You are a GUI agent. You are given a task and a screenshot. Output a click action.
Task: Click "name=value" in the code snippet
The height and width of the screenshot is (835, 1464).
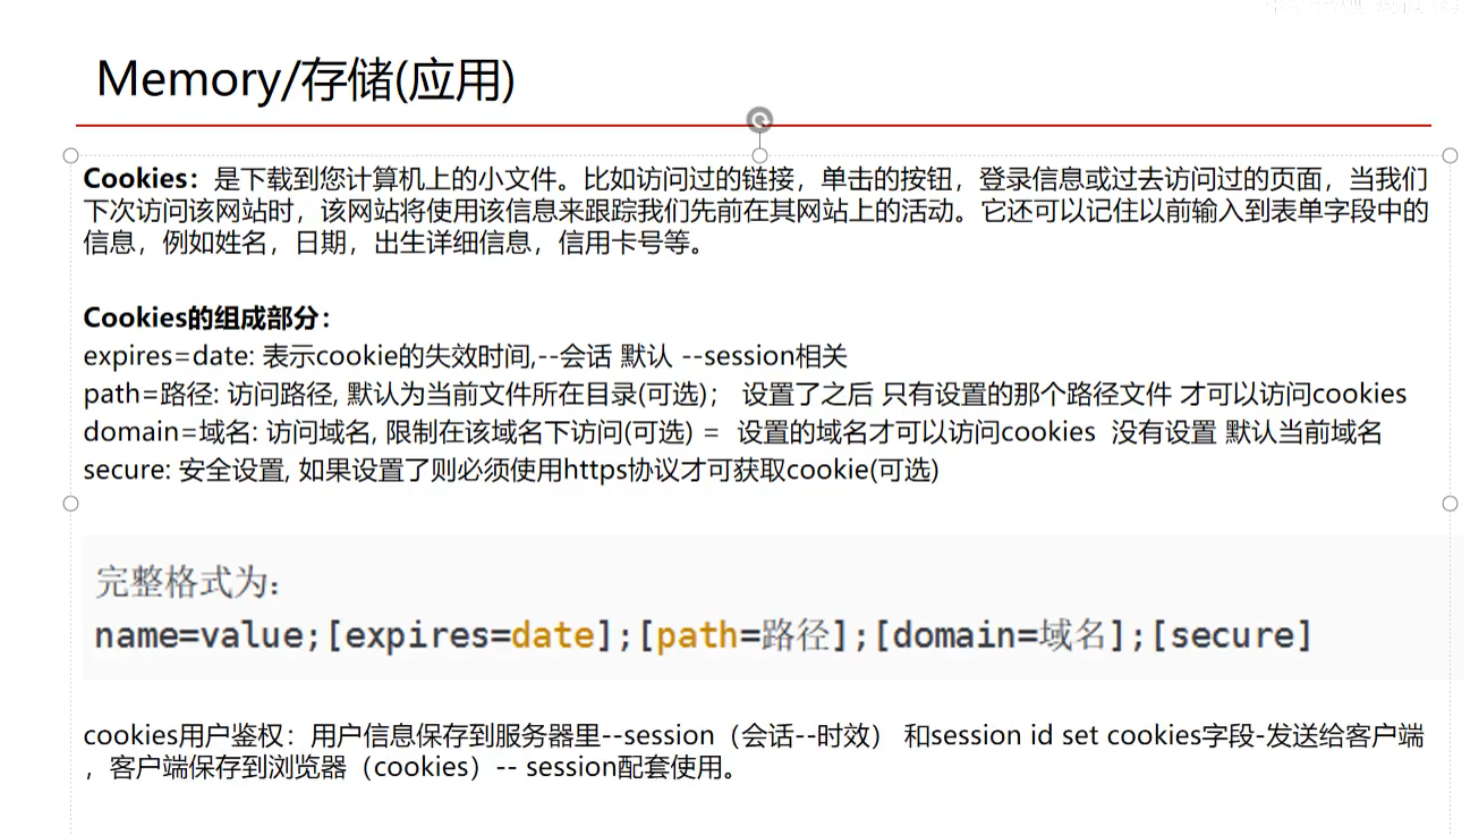pos(199,636)
